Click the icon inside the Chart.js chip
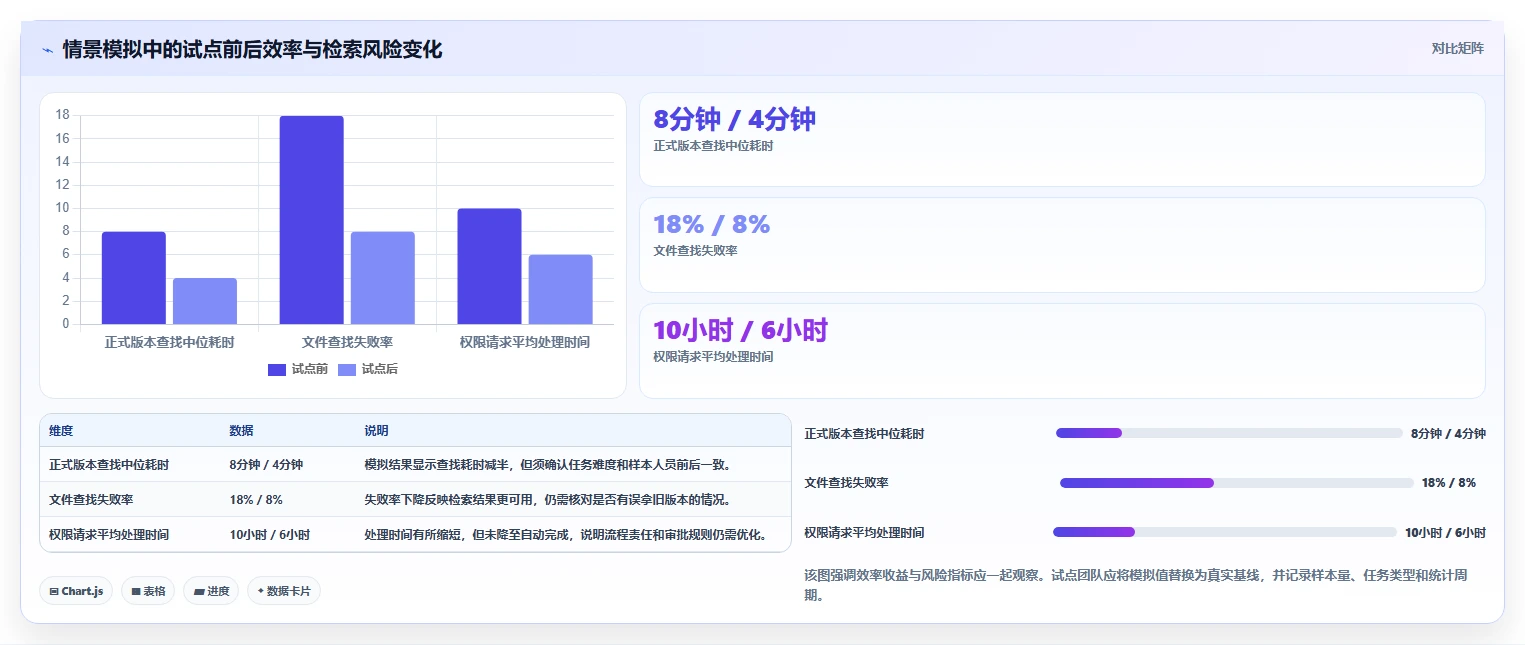1525x645 pixels. tap(54, 592)
